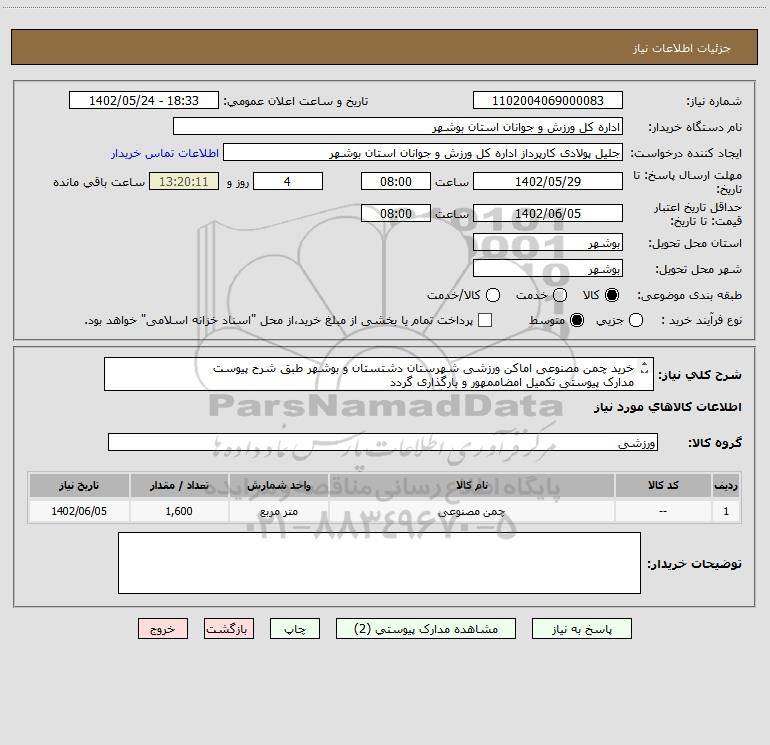Click the گروه کالا field with ورزشی
770x745 pixels.
(x=383, y=442)
